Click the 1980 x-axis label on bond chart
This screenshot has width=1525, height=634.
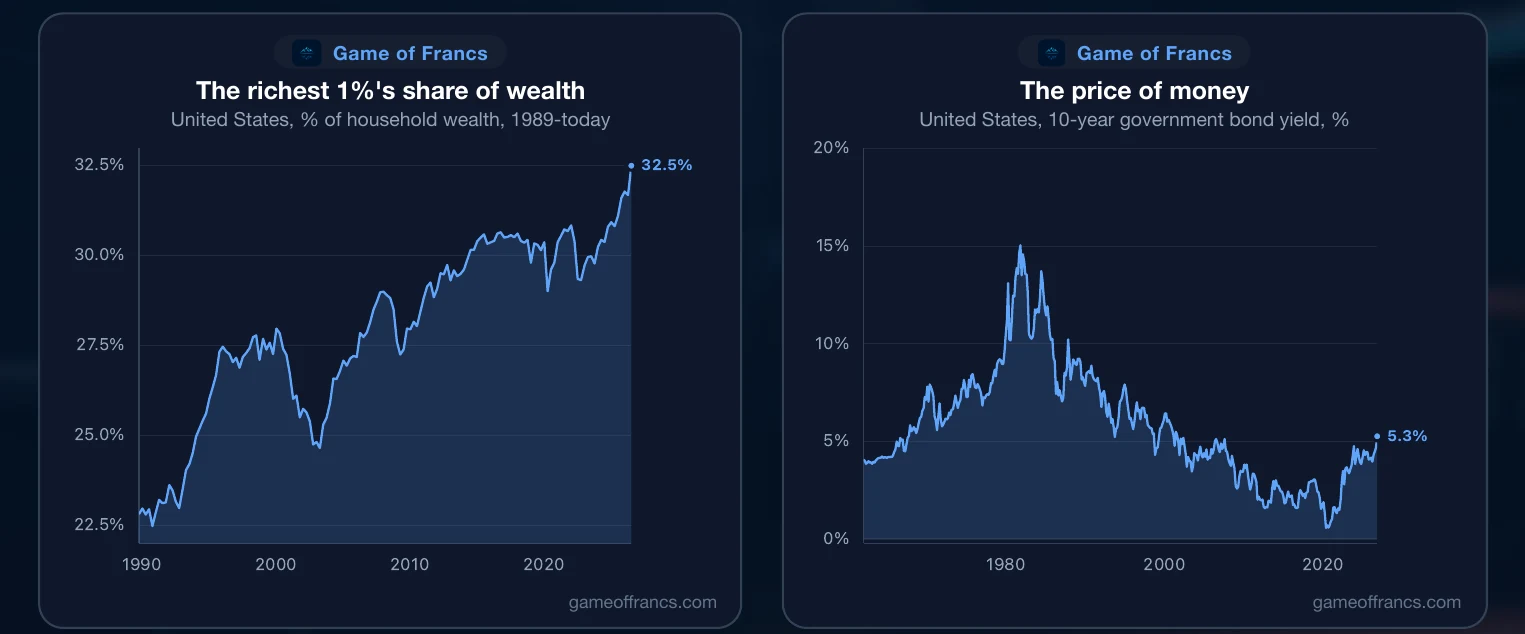[1006, 565]
